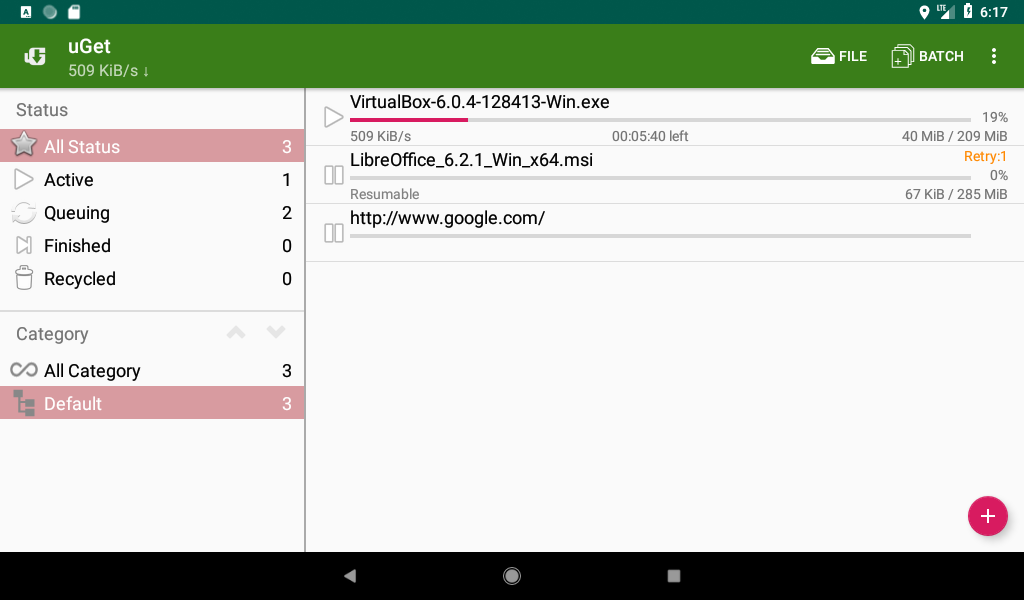
Task: Click the orange Retry:1 label
Action: [985, 157]
